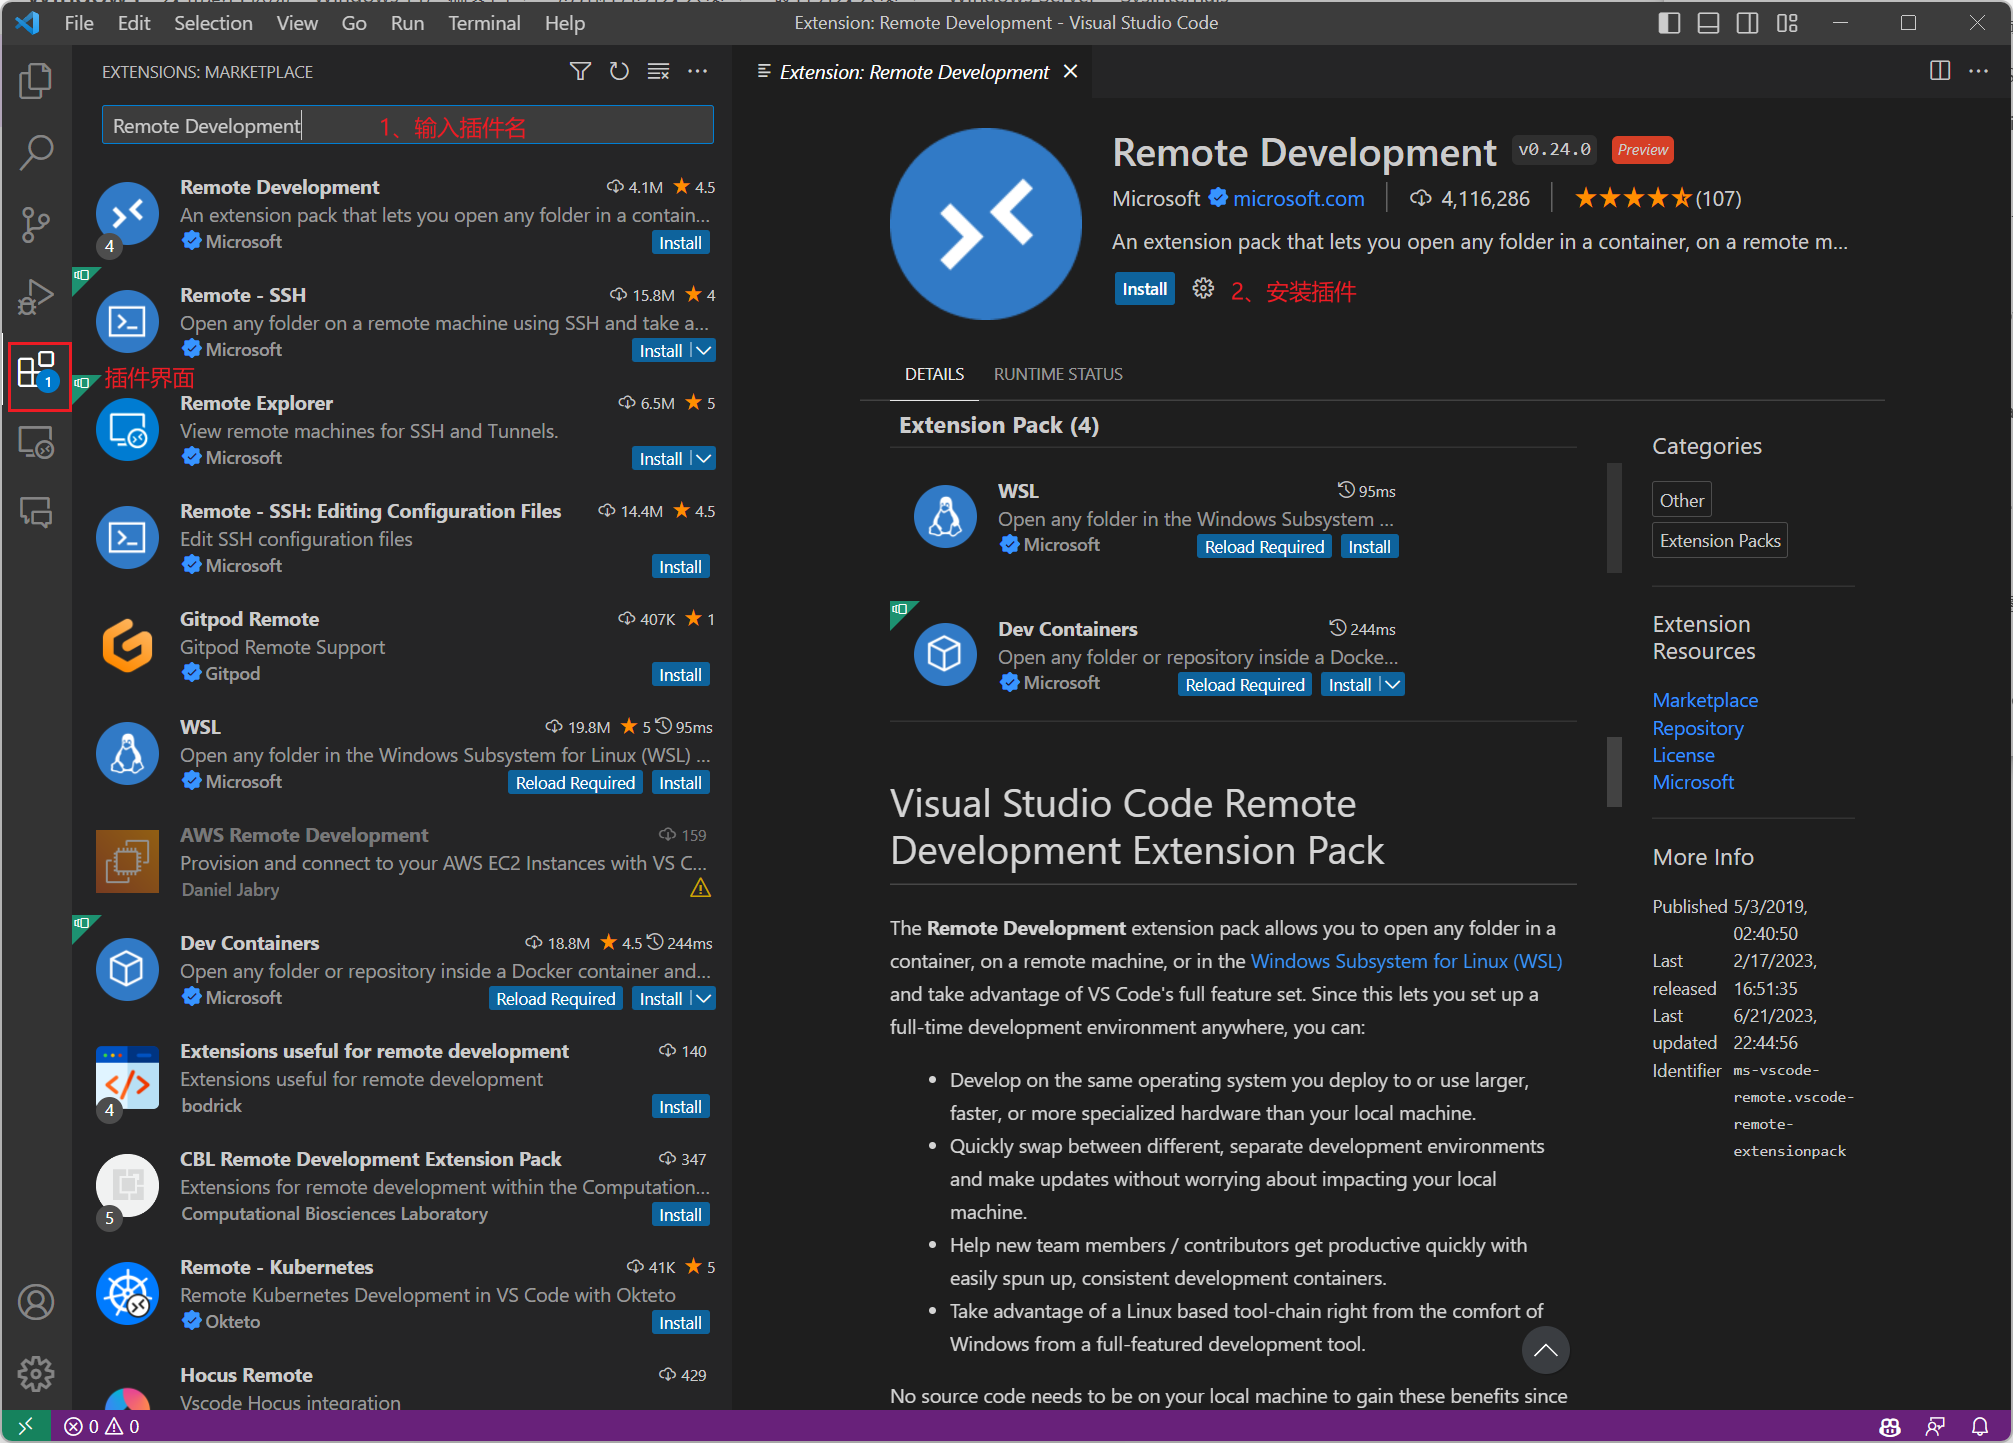This screenshot has width=2013, height=1443.
Task: Expand Install options for Remote - SSH
Action: coord(704,350)
